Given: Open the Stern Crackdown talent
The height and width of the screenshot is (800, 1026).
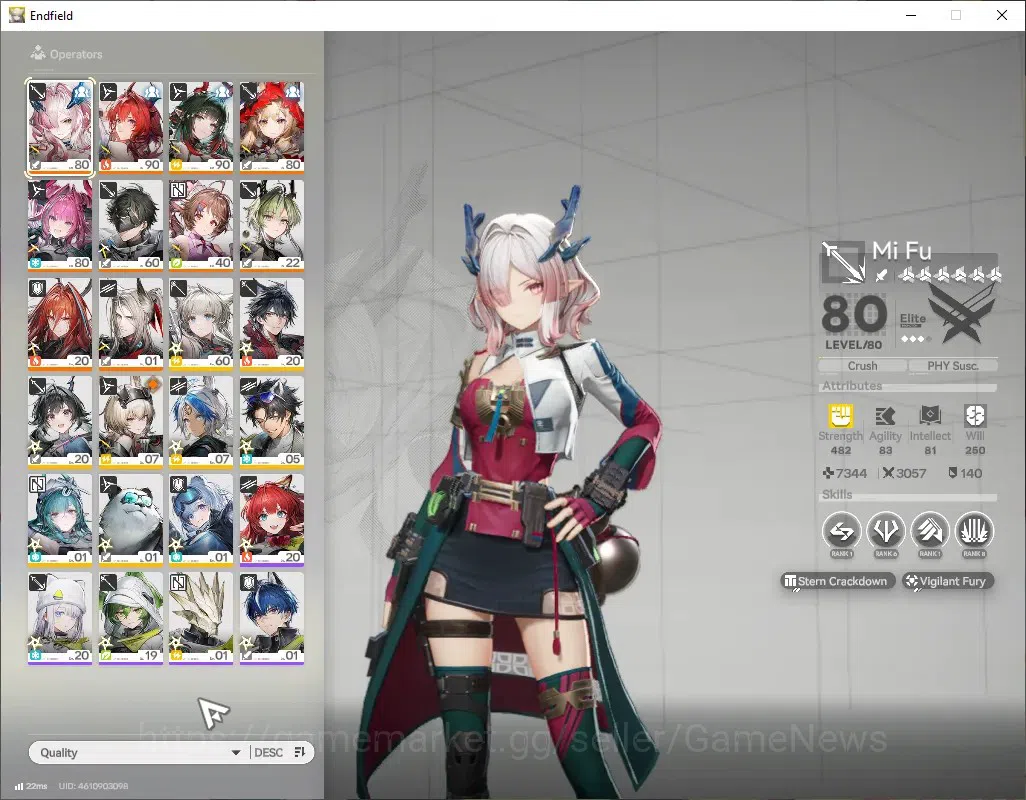Looking at the screenshot, I should tap(838, 581).
